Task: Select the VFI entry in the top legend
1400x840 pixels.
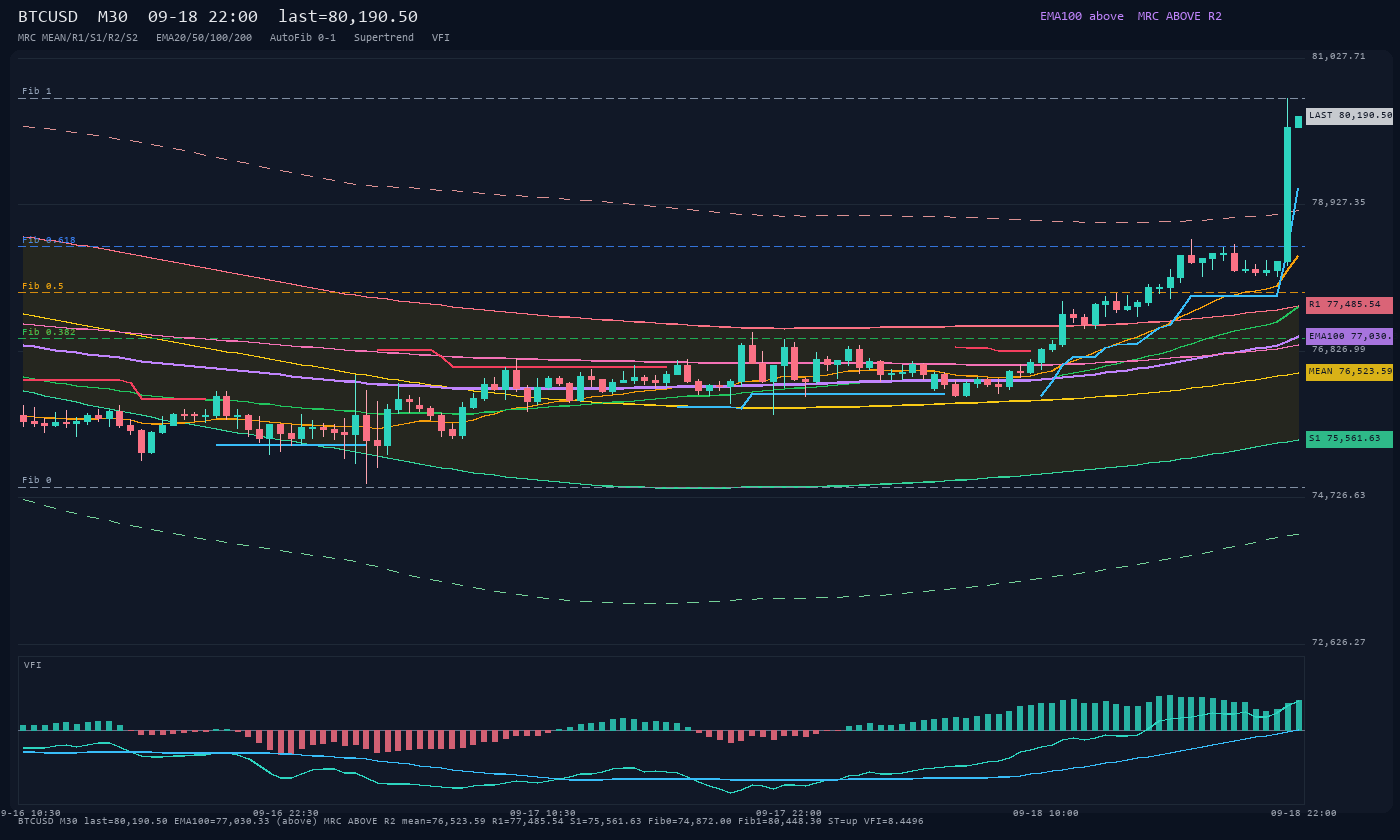Action: point(441,37)
